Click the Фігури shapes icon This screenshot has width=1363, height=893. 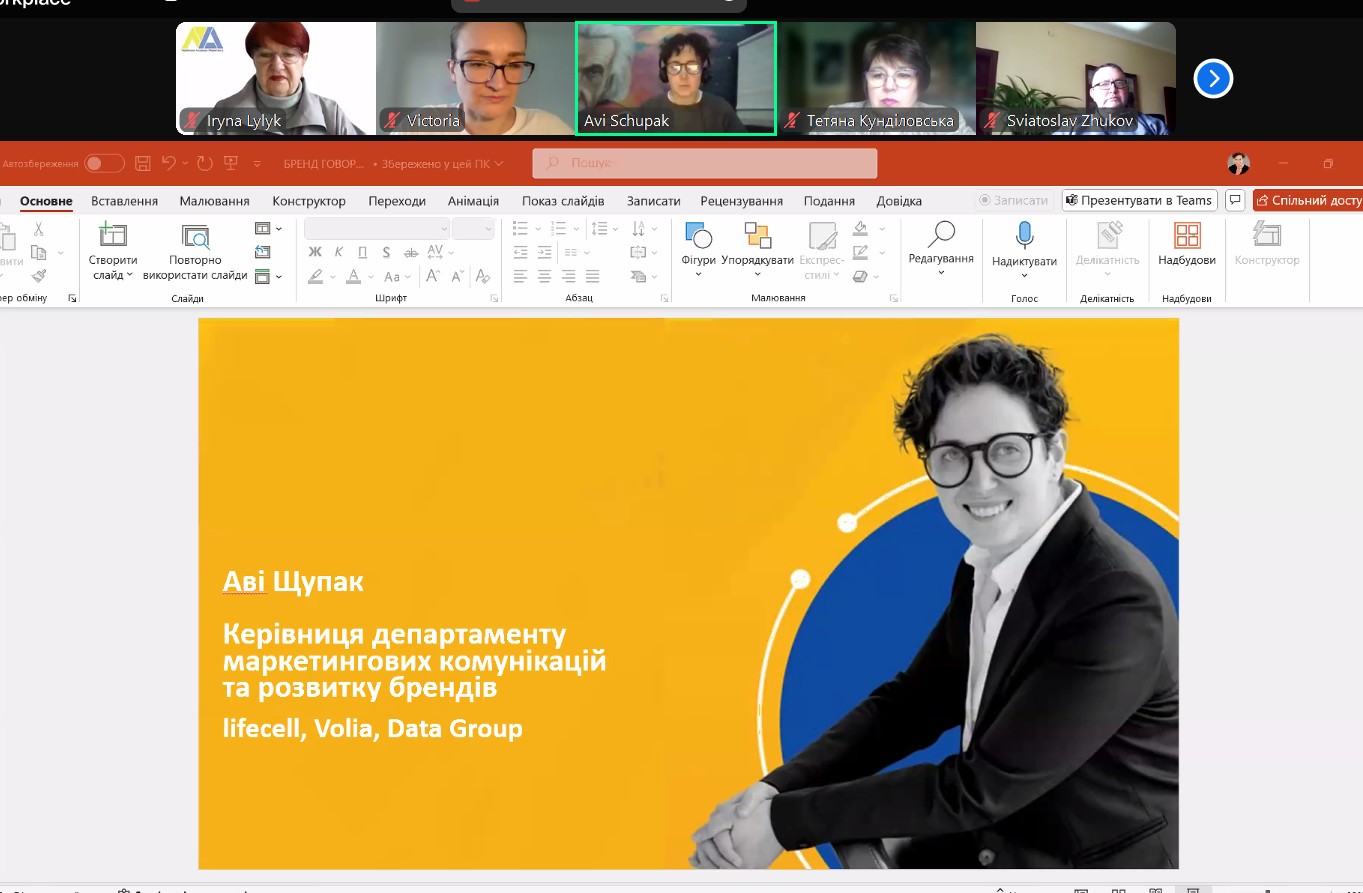[698, 236]
